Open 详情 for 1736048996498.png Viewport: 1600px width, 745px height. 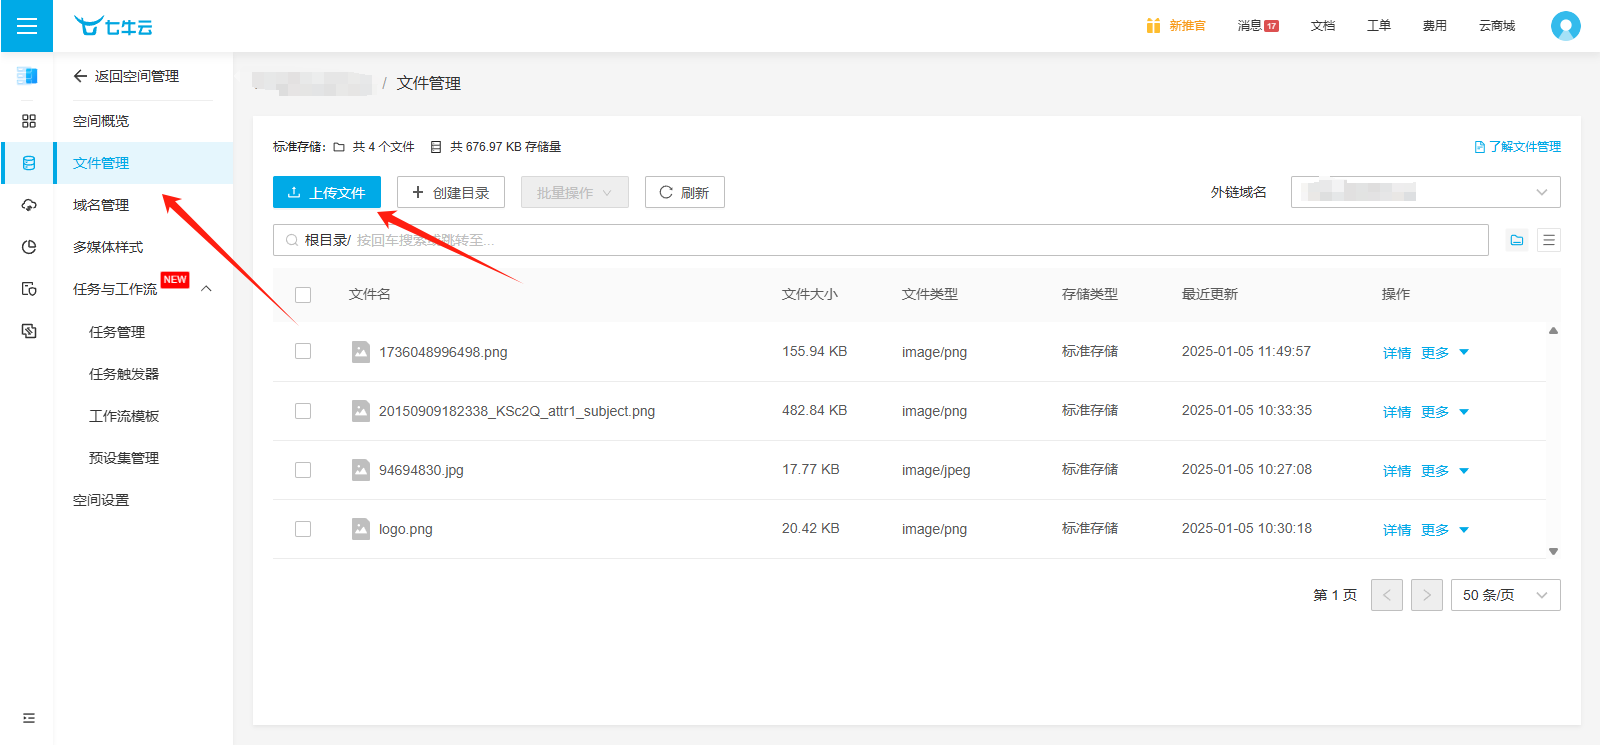coord(1397,352)
